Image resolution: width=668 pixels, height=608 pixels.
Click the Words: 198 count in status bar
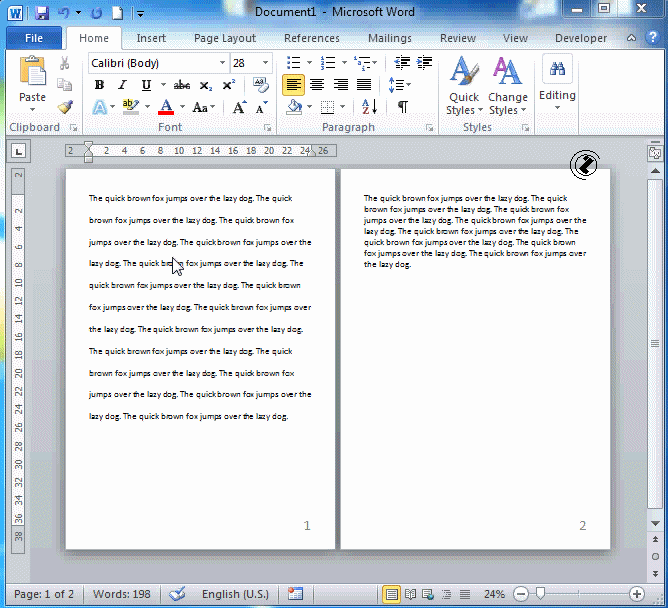tap(122, 594)
